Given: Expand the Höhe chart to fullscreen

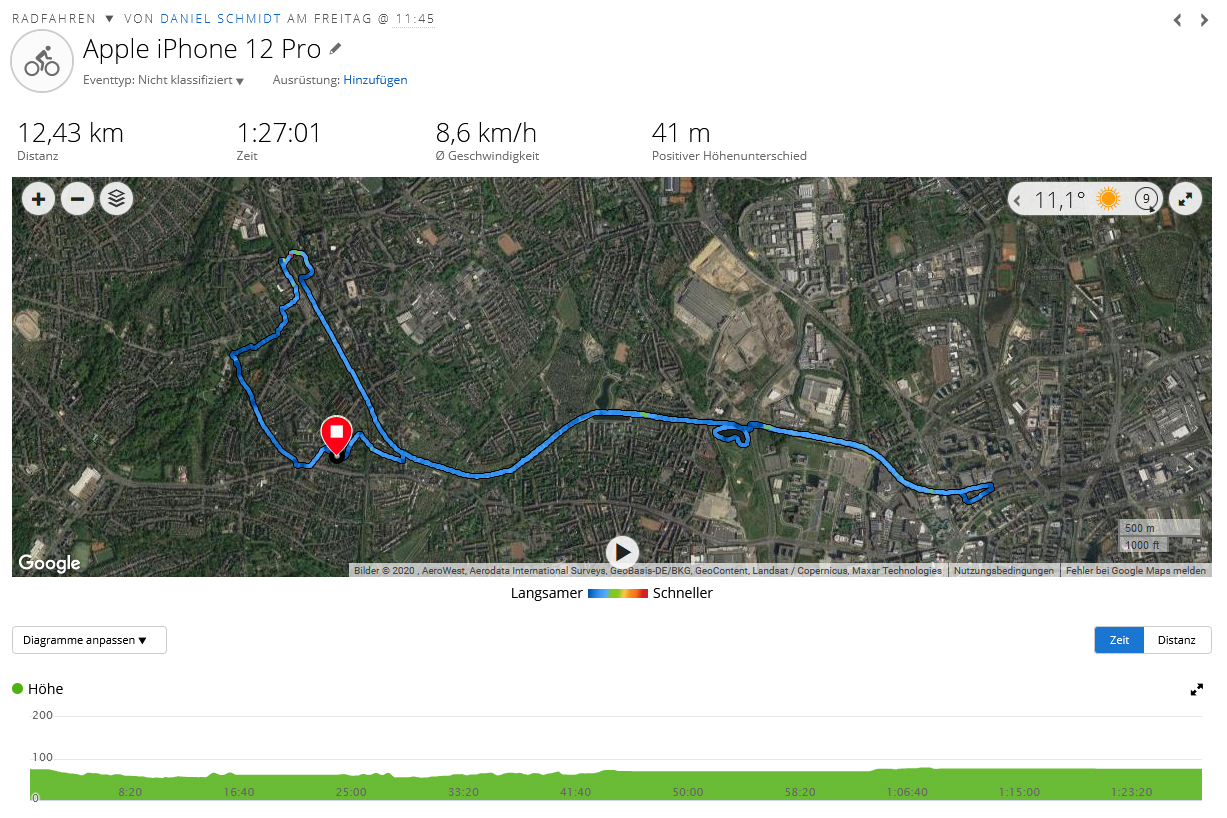Looking at the screenshot, I should point(1196,689).
